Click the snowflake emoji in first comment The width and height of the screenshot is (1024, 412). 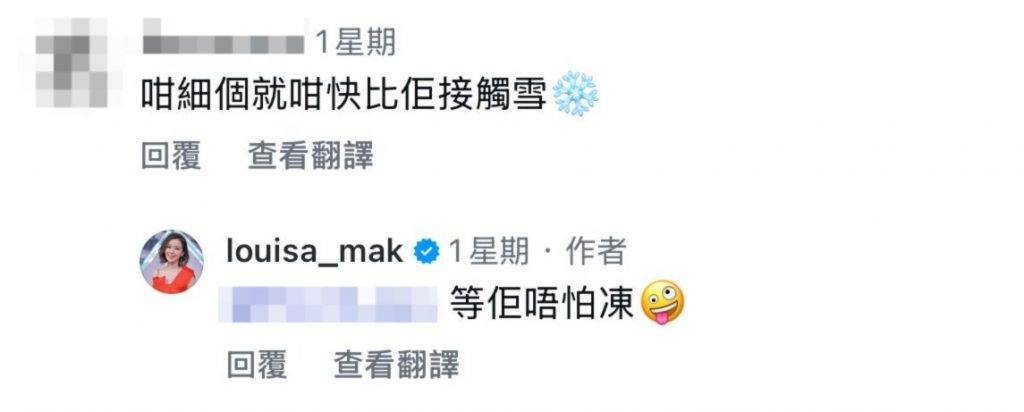(x=575, y=94)
